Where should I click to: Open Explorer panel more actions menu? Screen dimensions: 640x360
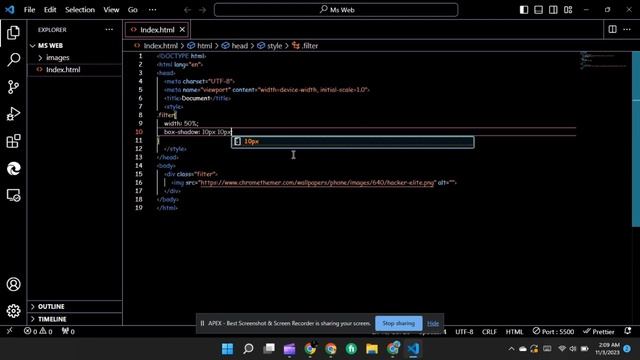click(109, 29)
